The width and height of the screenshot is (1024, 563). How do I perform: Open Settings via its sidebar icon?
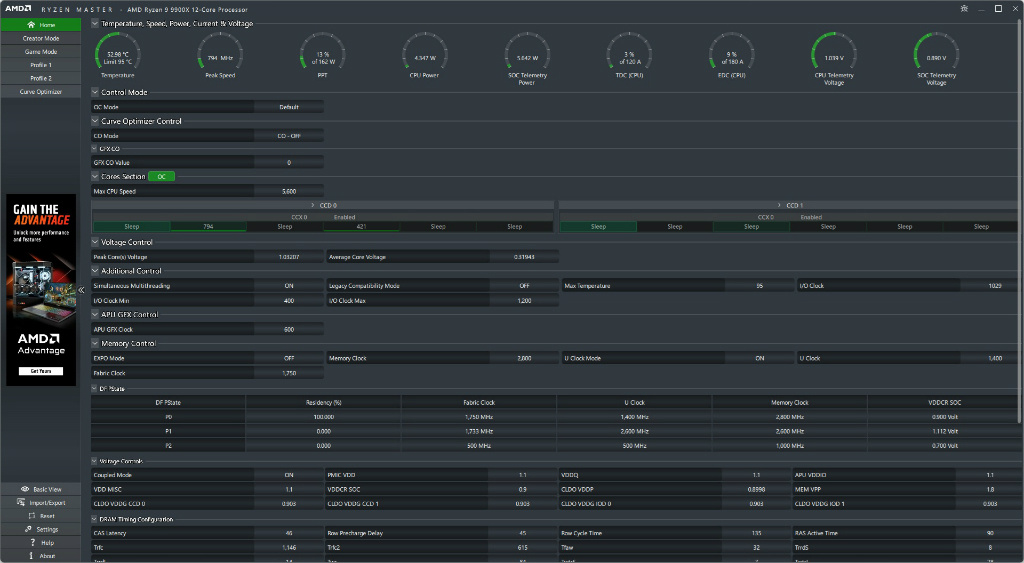click(x=28, y=529)
